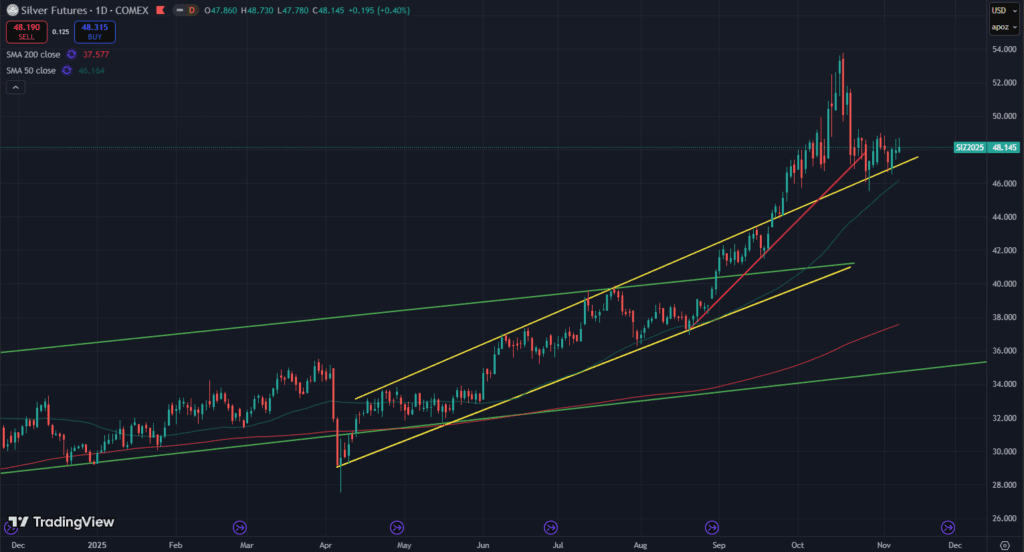This screenshot has height=552, width=1024.
Task: Click the SMA 50 indicator refresh icon
Action: click(x=66, y=71)
